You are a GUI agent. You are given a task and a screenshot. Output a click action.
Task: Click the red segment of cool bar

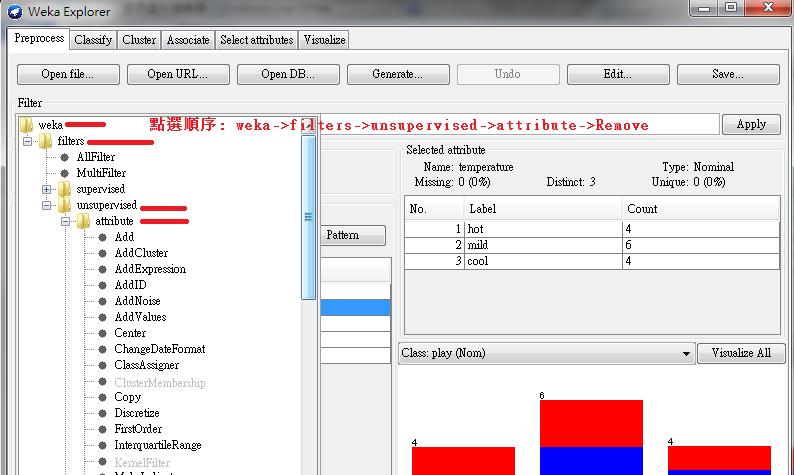pyautogui.click(x=720, y=458)
